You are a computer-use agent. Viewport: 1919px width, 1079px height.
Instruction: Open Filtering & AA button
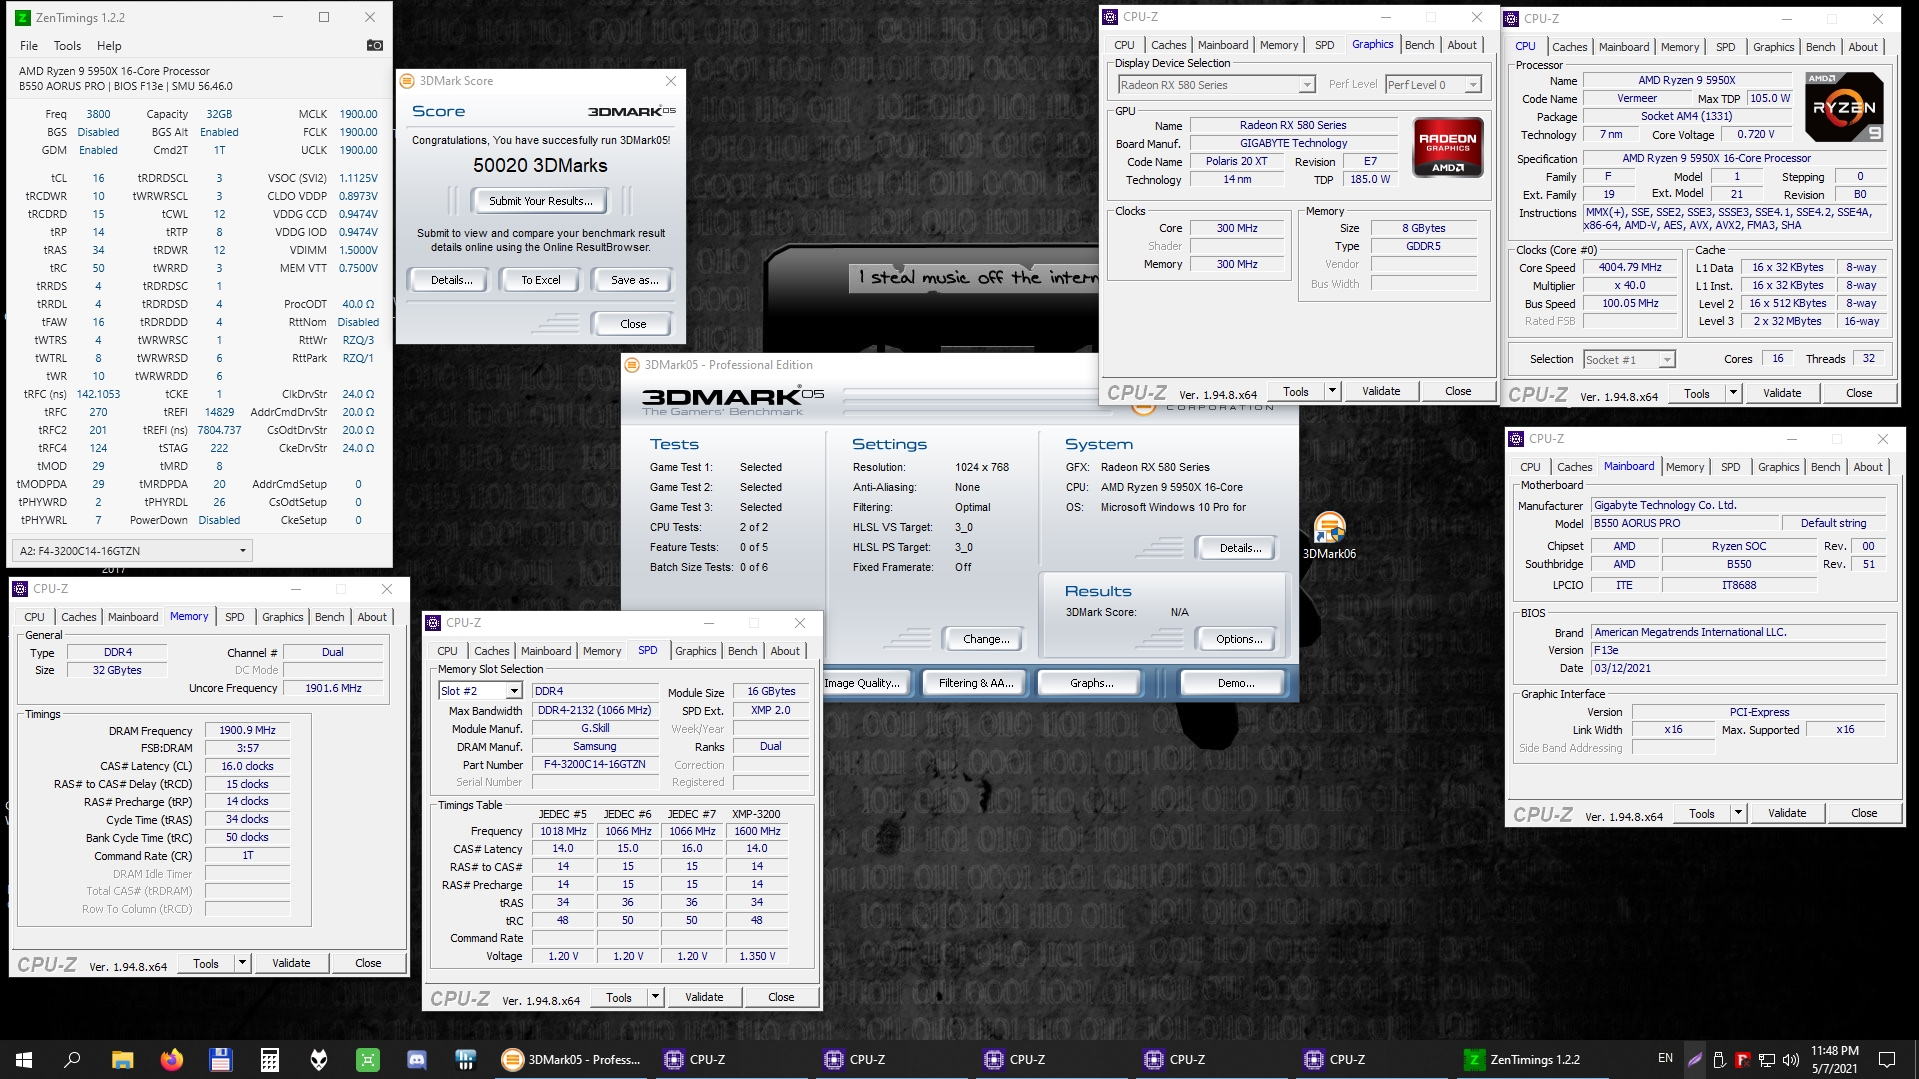[x=976, y=683]
